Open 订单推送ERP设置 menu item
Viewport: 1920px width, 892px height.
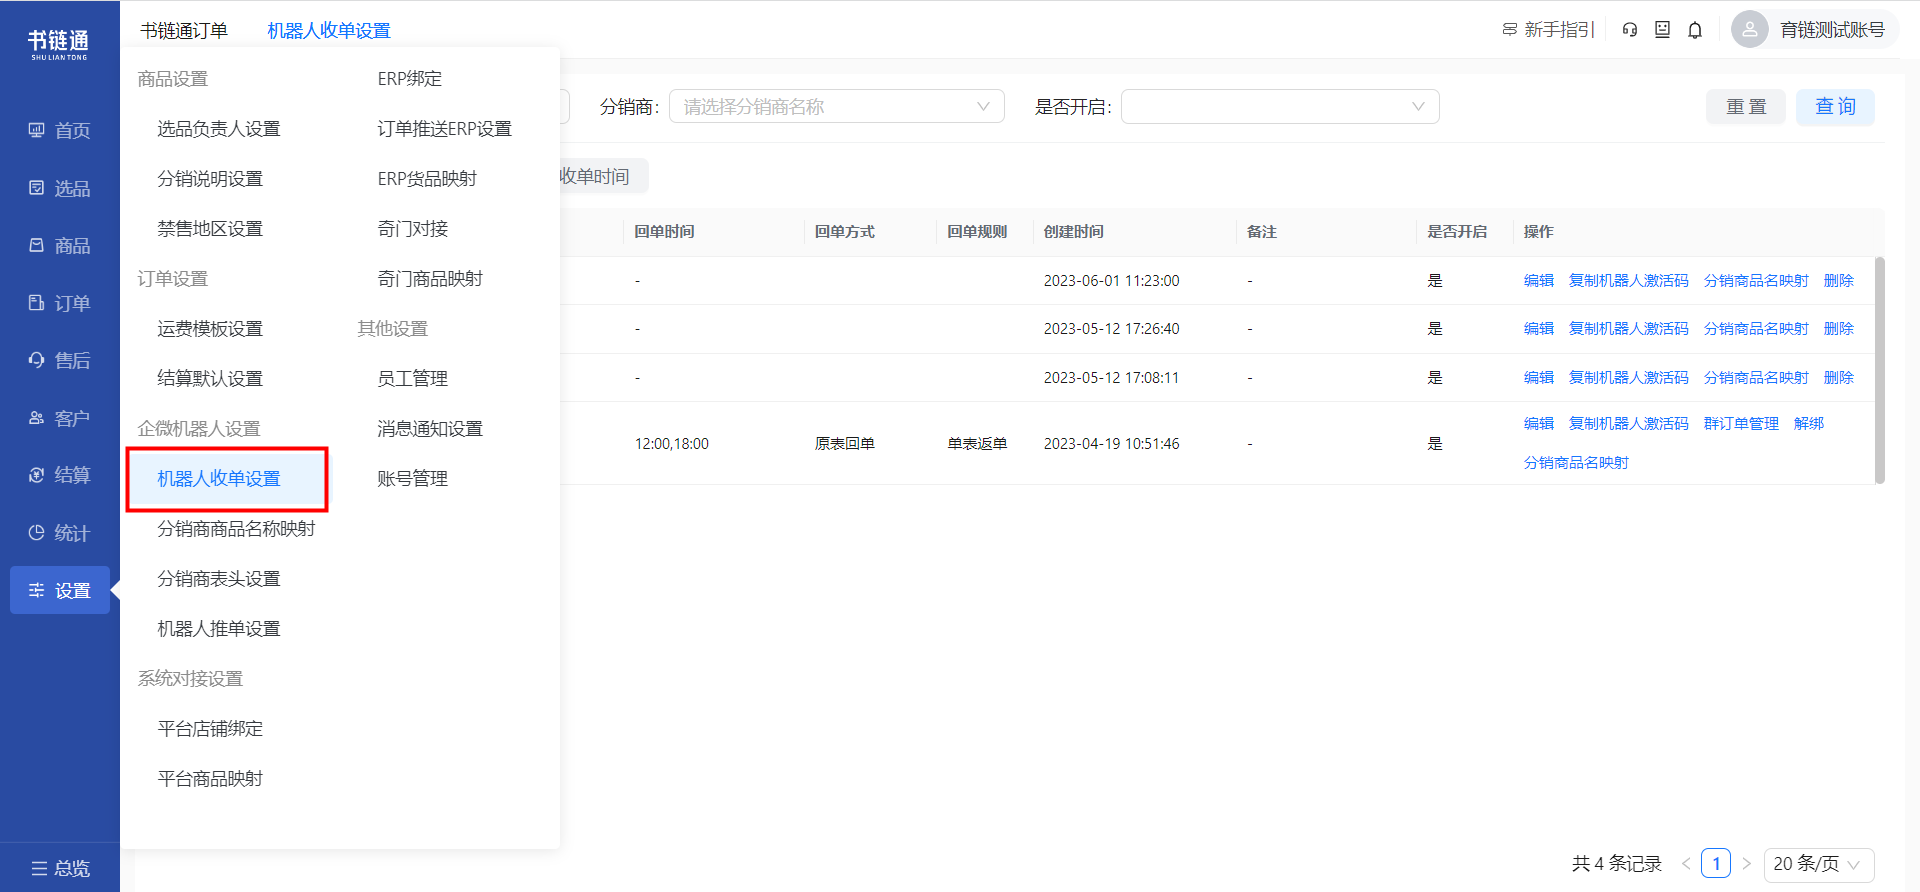tap(445, 129)
